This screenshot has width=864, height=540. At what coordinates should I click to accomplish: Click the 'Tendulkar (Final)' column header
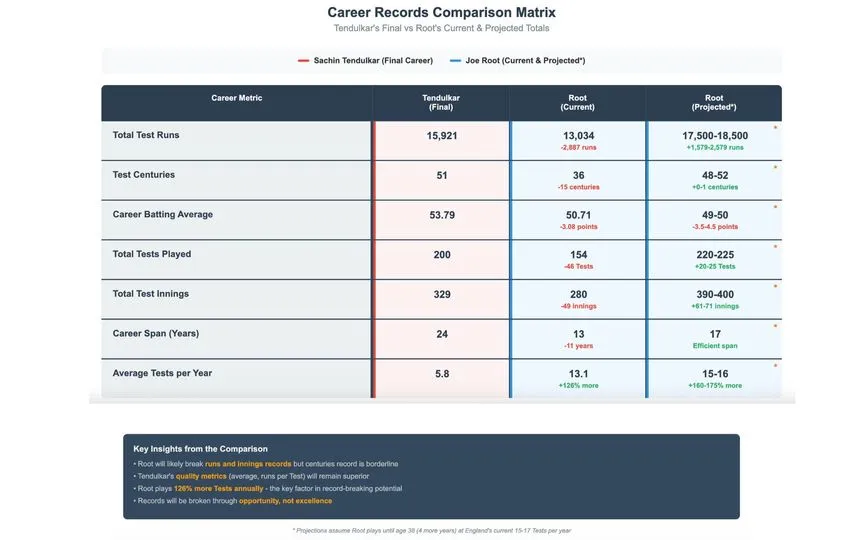click(x=441, y=102)
